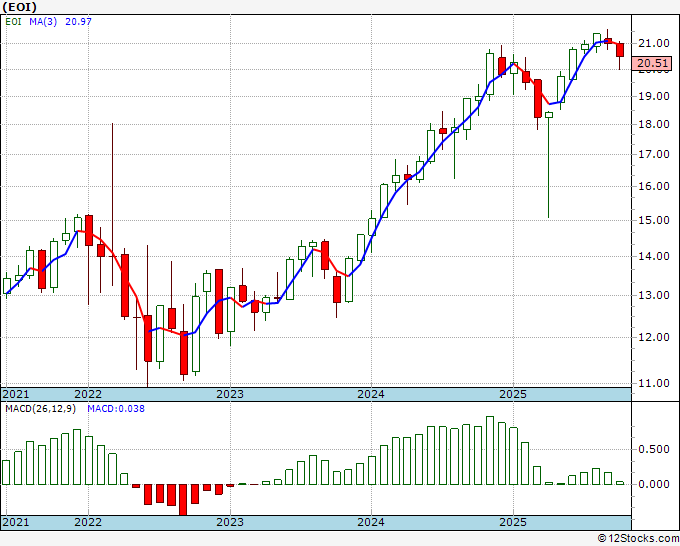
Task: Select 2021 on the MACD panel time axis
Action: pyautogui.click(x=16, y=522)
